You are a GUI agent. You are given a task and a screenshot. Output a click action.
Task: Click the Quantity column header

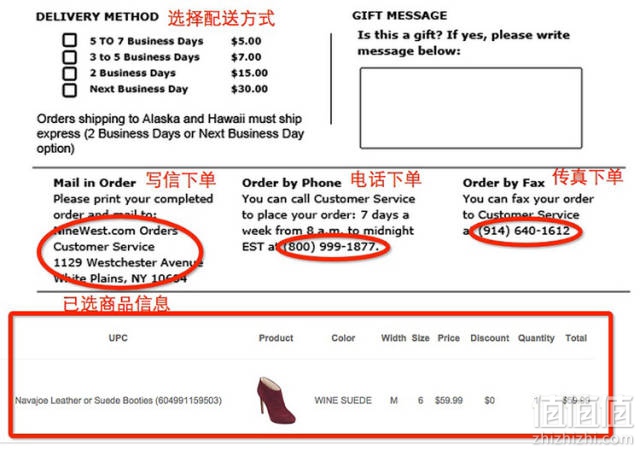tap(536, 338)
